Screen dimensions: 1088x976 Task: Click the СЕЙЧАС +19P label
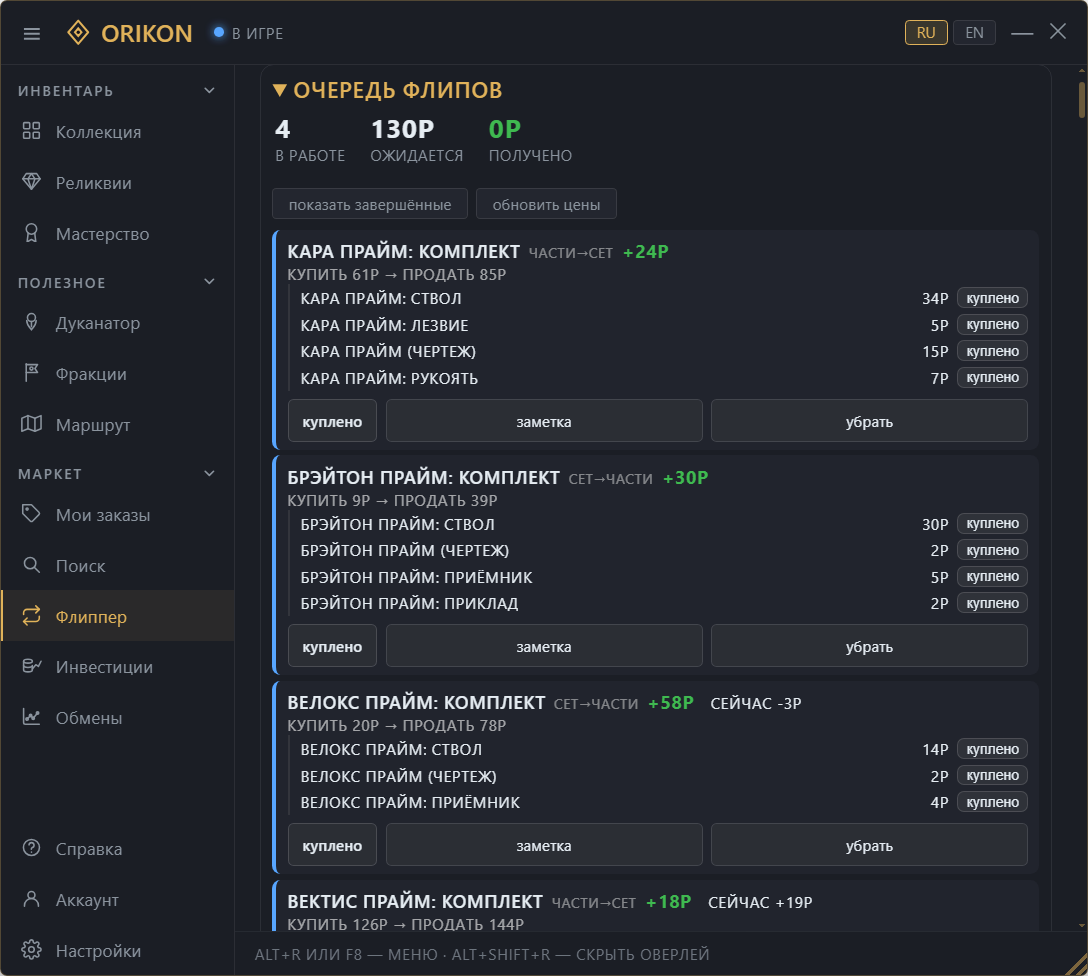coord(760,902)
